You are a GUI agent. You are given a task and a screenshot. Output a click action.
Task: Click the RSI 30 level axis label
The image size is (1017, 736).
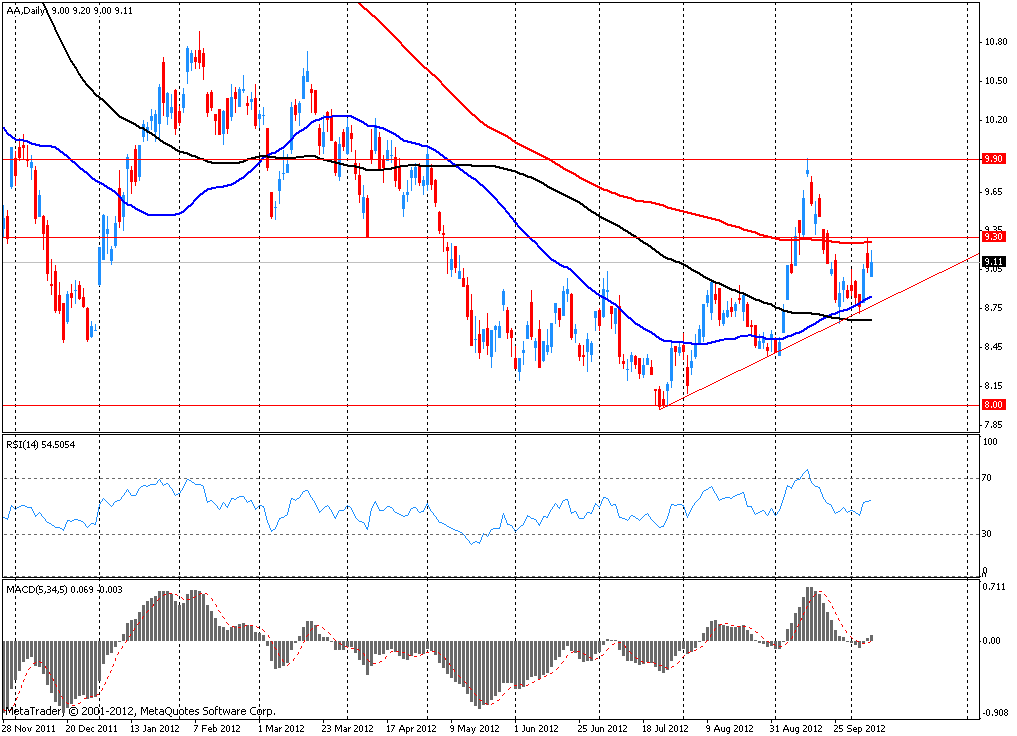(990, 534)
